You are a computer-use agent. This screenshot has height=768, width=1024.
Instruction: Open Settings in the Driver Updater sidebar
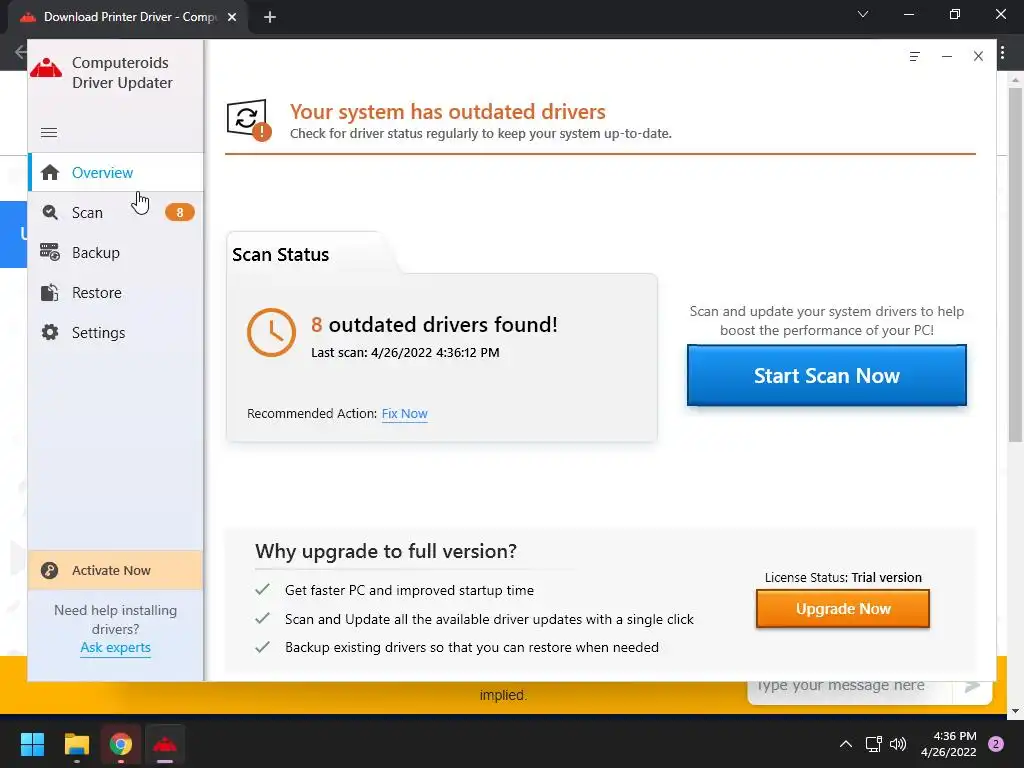pos(116,332)
